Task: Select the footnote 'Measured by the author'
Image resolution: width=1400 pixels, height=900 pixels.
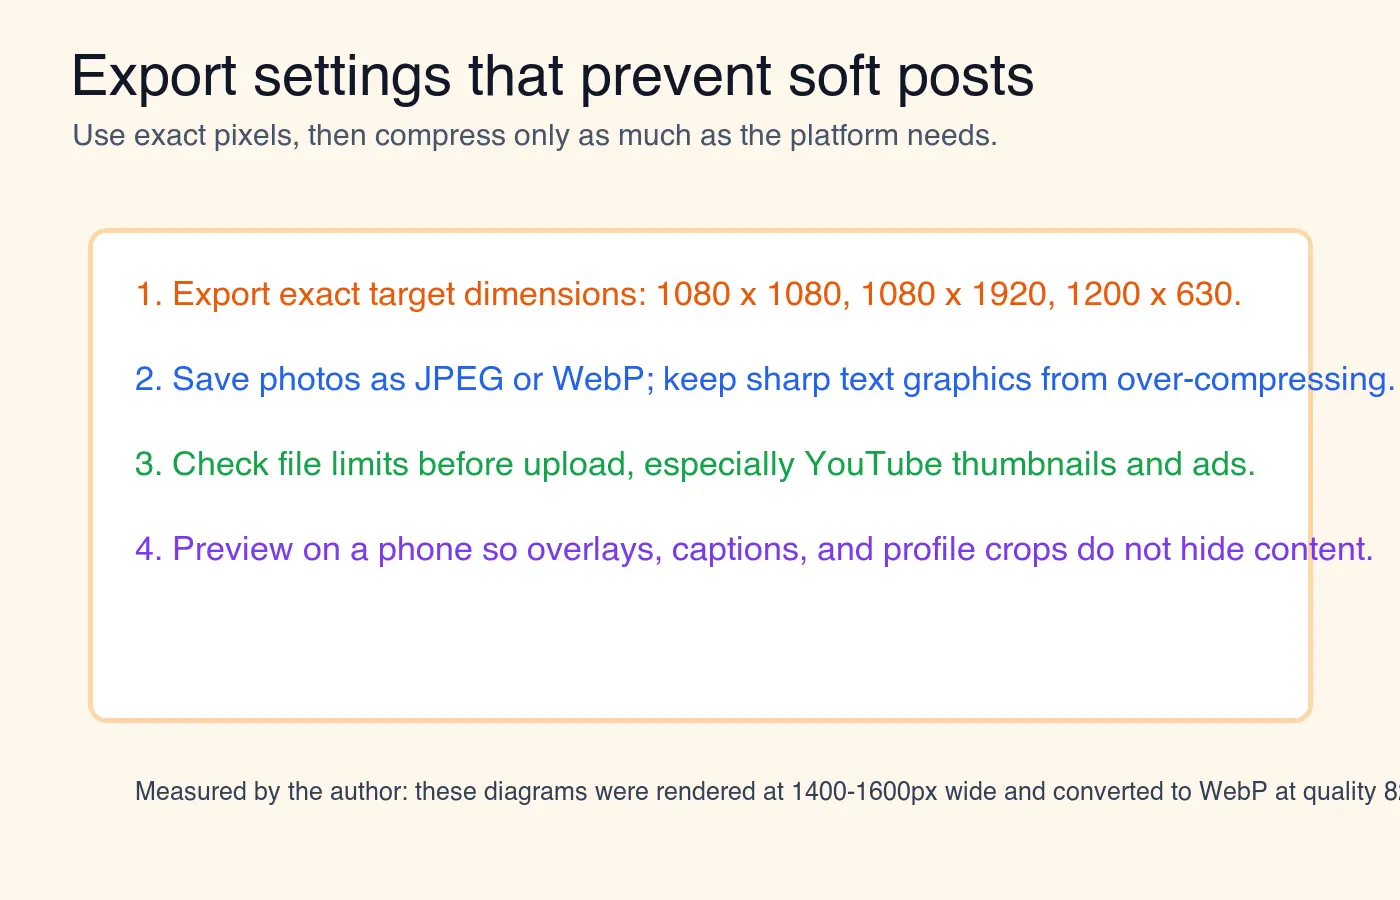Action: point(767,792)
